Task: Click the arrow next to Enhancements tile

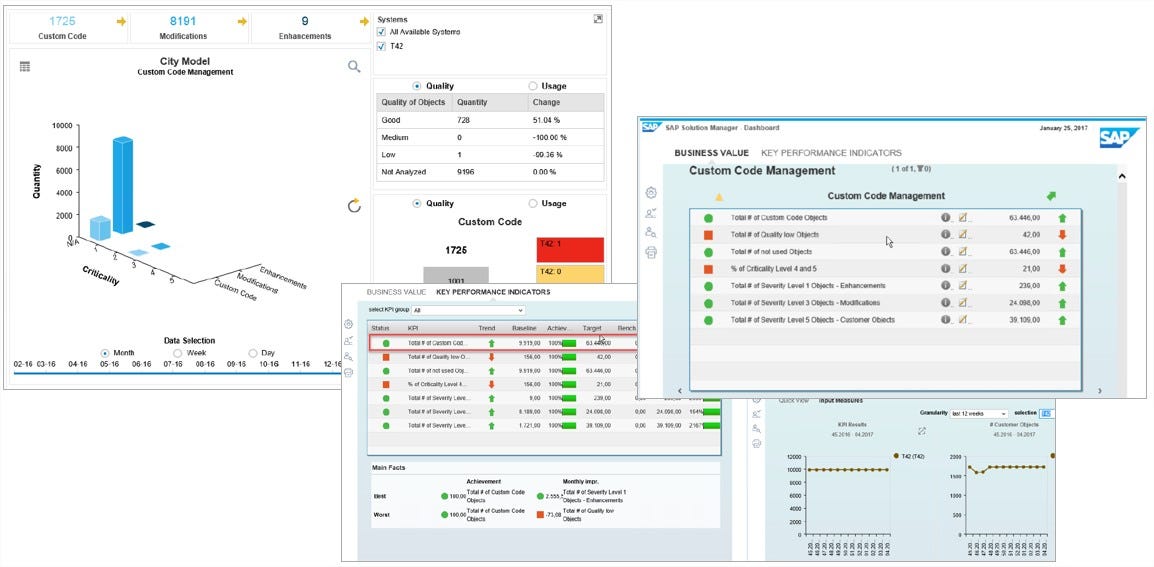Action: tap(364, 21)
